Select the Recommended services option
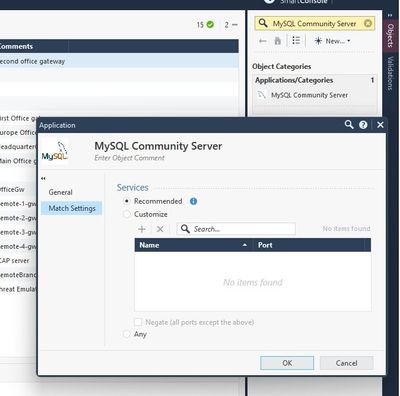Image resolution: width=400 pixels, height=396 pixels. click(x=127, y=201)
